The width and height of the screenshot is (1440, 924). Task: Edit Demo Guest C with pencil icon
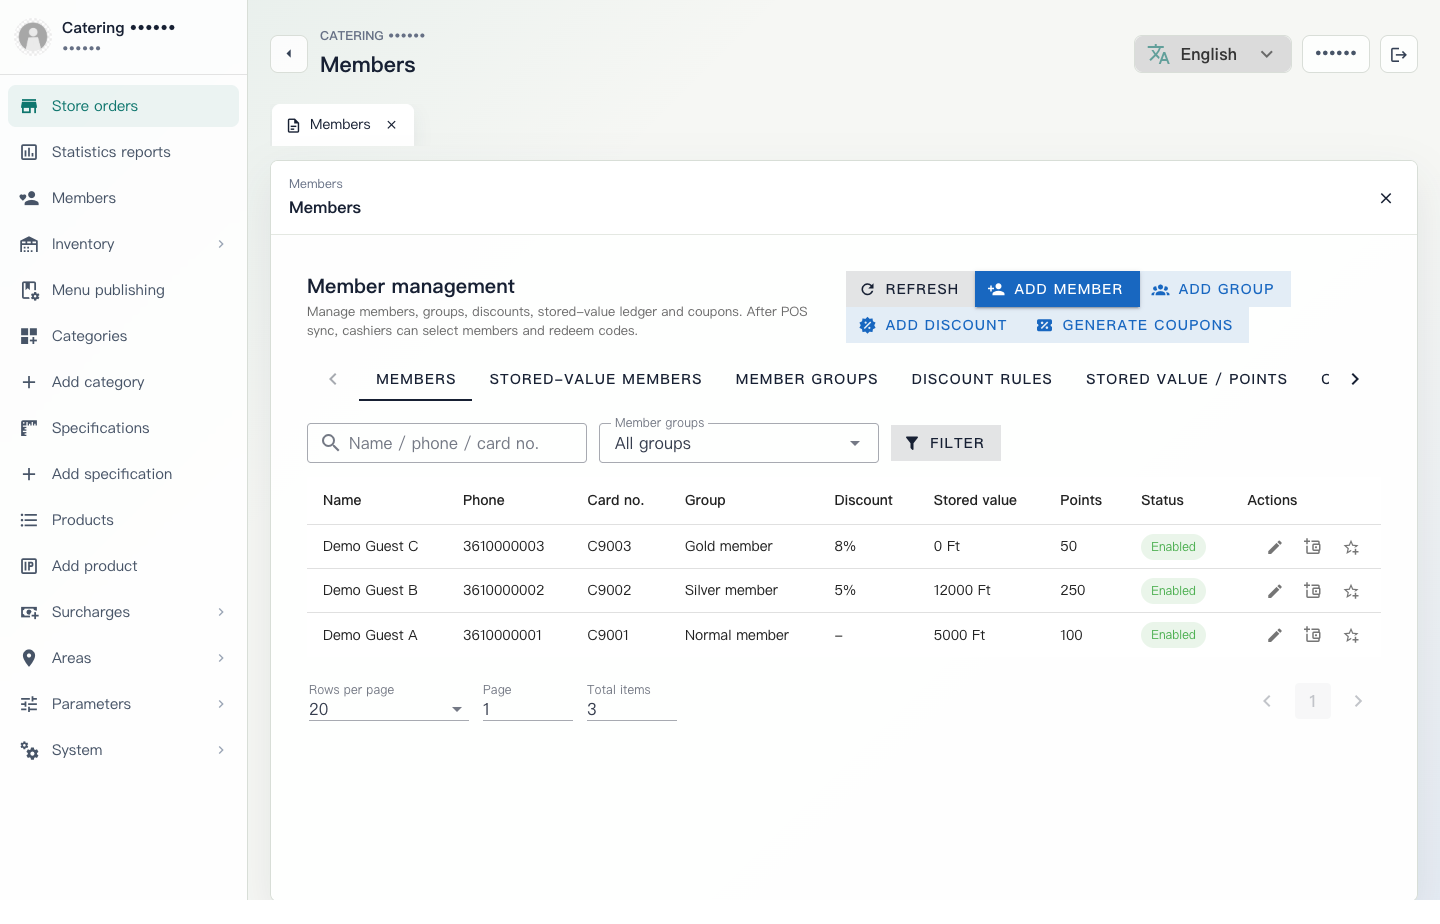coord(1274,547)
